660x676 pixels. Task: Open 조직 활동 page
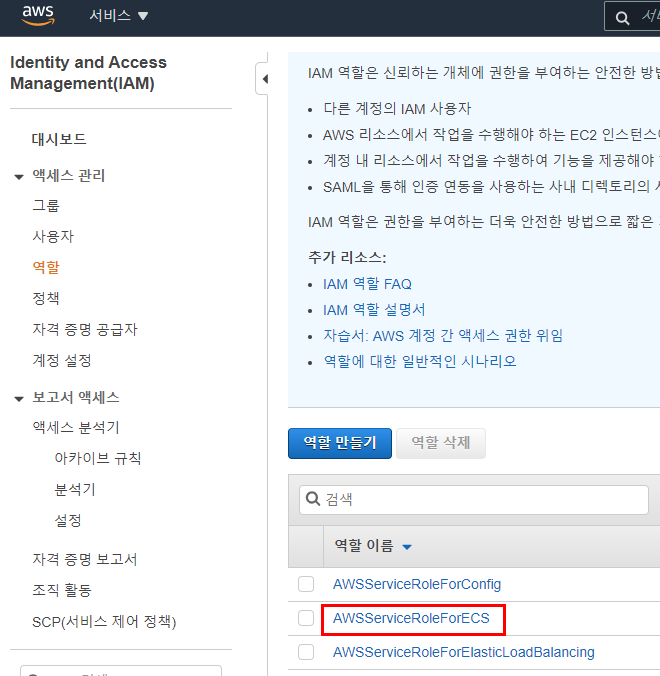(x=62, y=590)
